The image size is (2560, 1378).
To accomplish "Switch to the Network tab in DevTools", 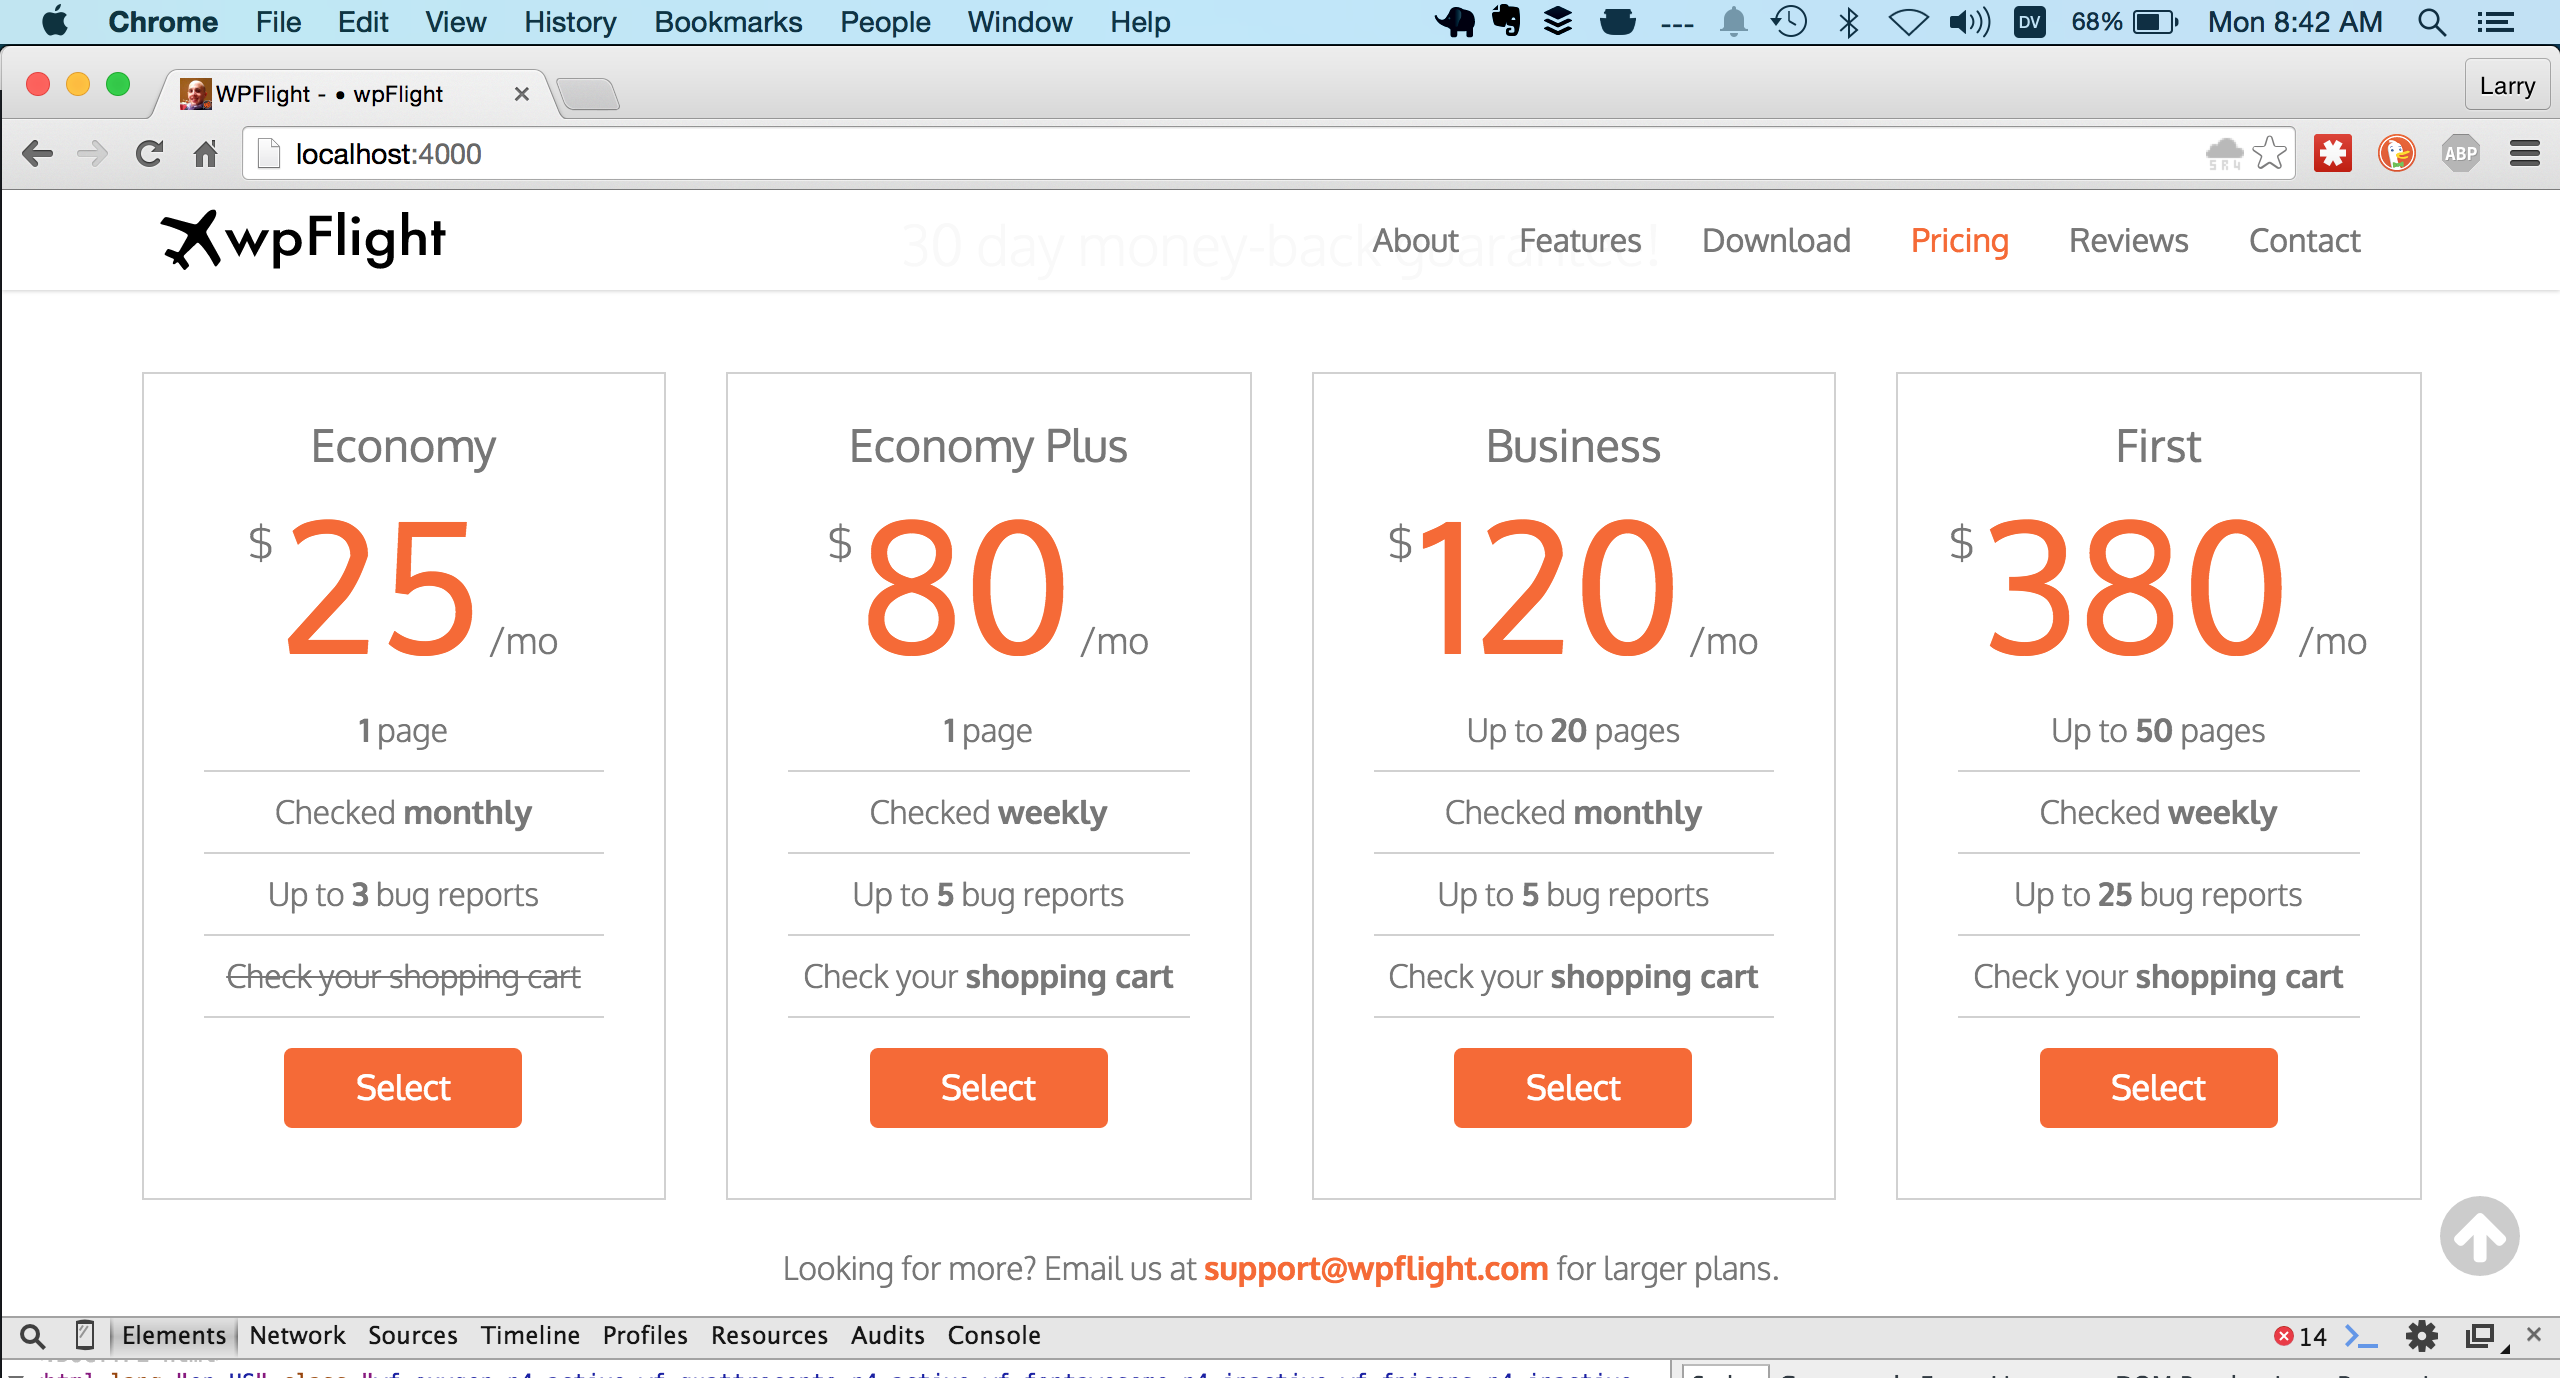I will 296,1335.
